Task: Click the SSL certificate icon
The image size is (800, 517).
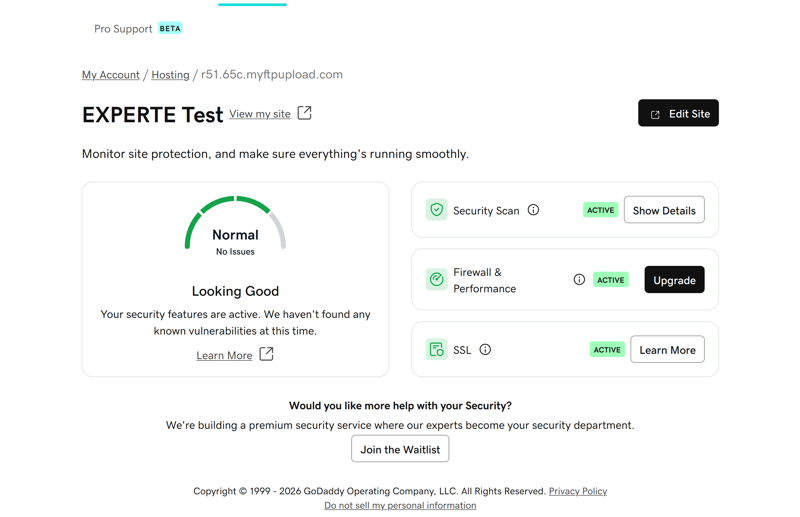Action: (x=436, y=350)
